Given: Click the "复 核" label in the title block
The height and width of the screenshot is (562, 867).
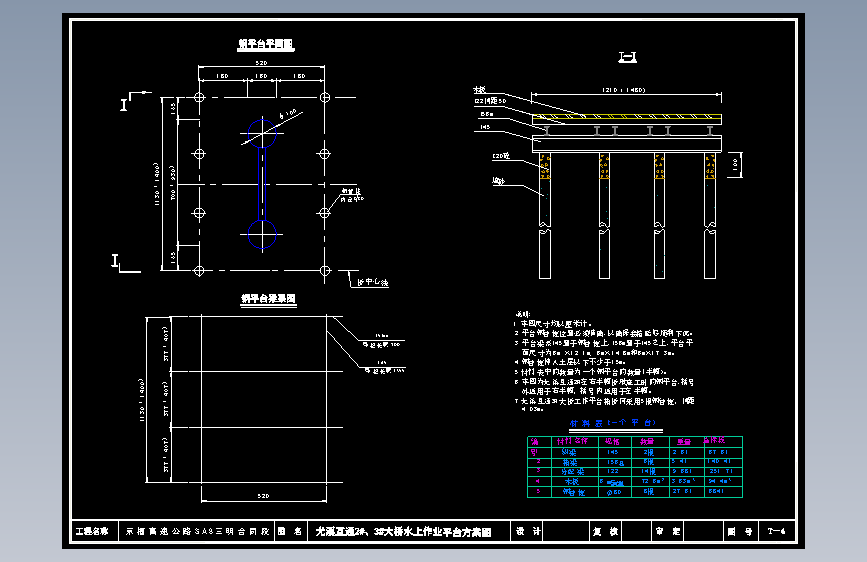Looking at the screenshot, I should pyautogui.click(x=605, y=532).
